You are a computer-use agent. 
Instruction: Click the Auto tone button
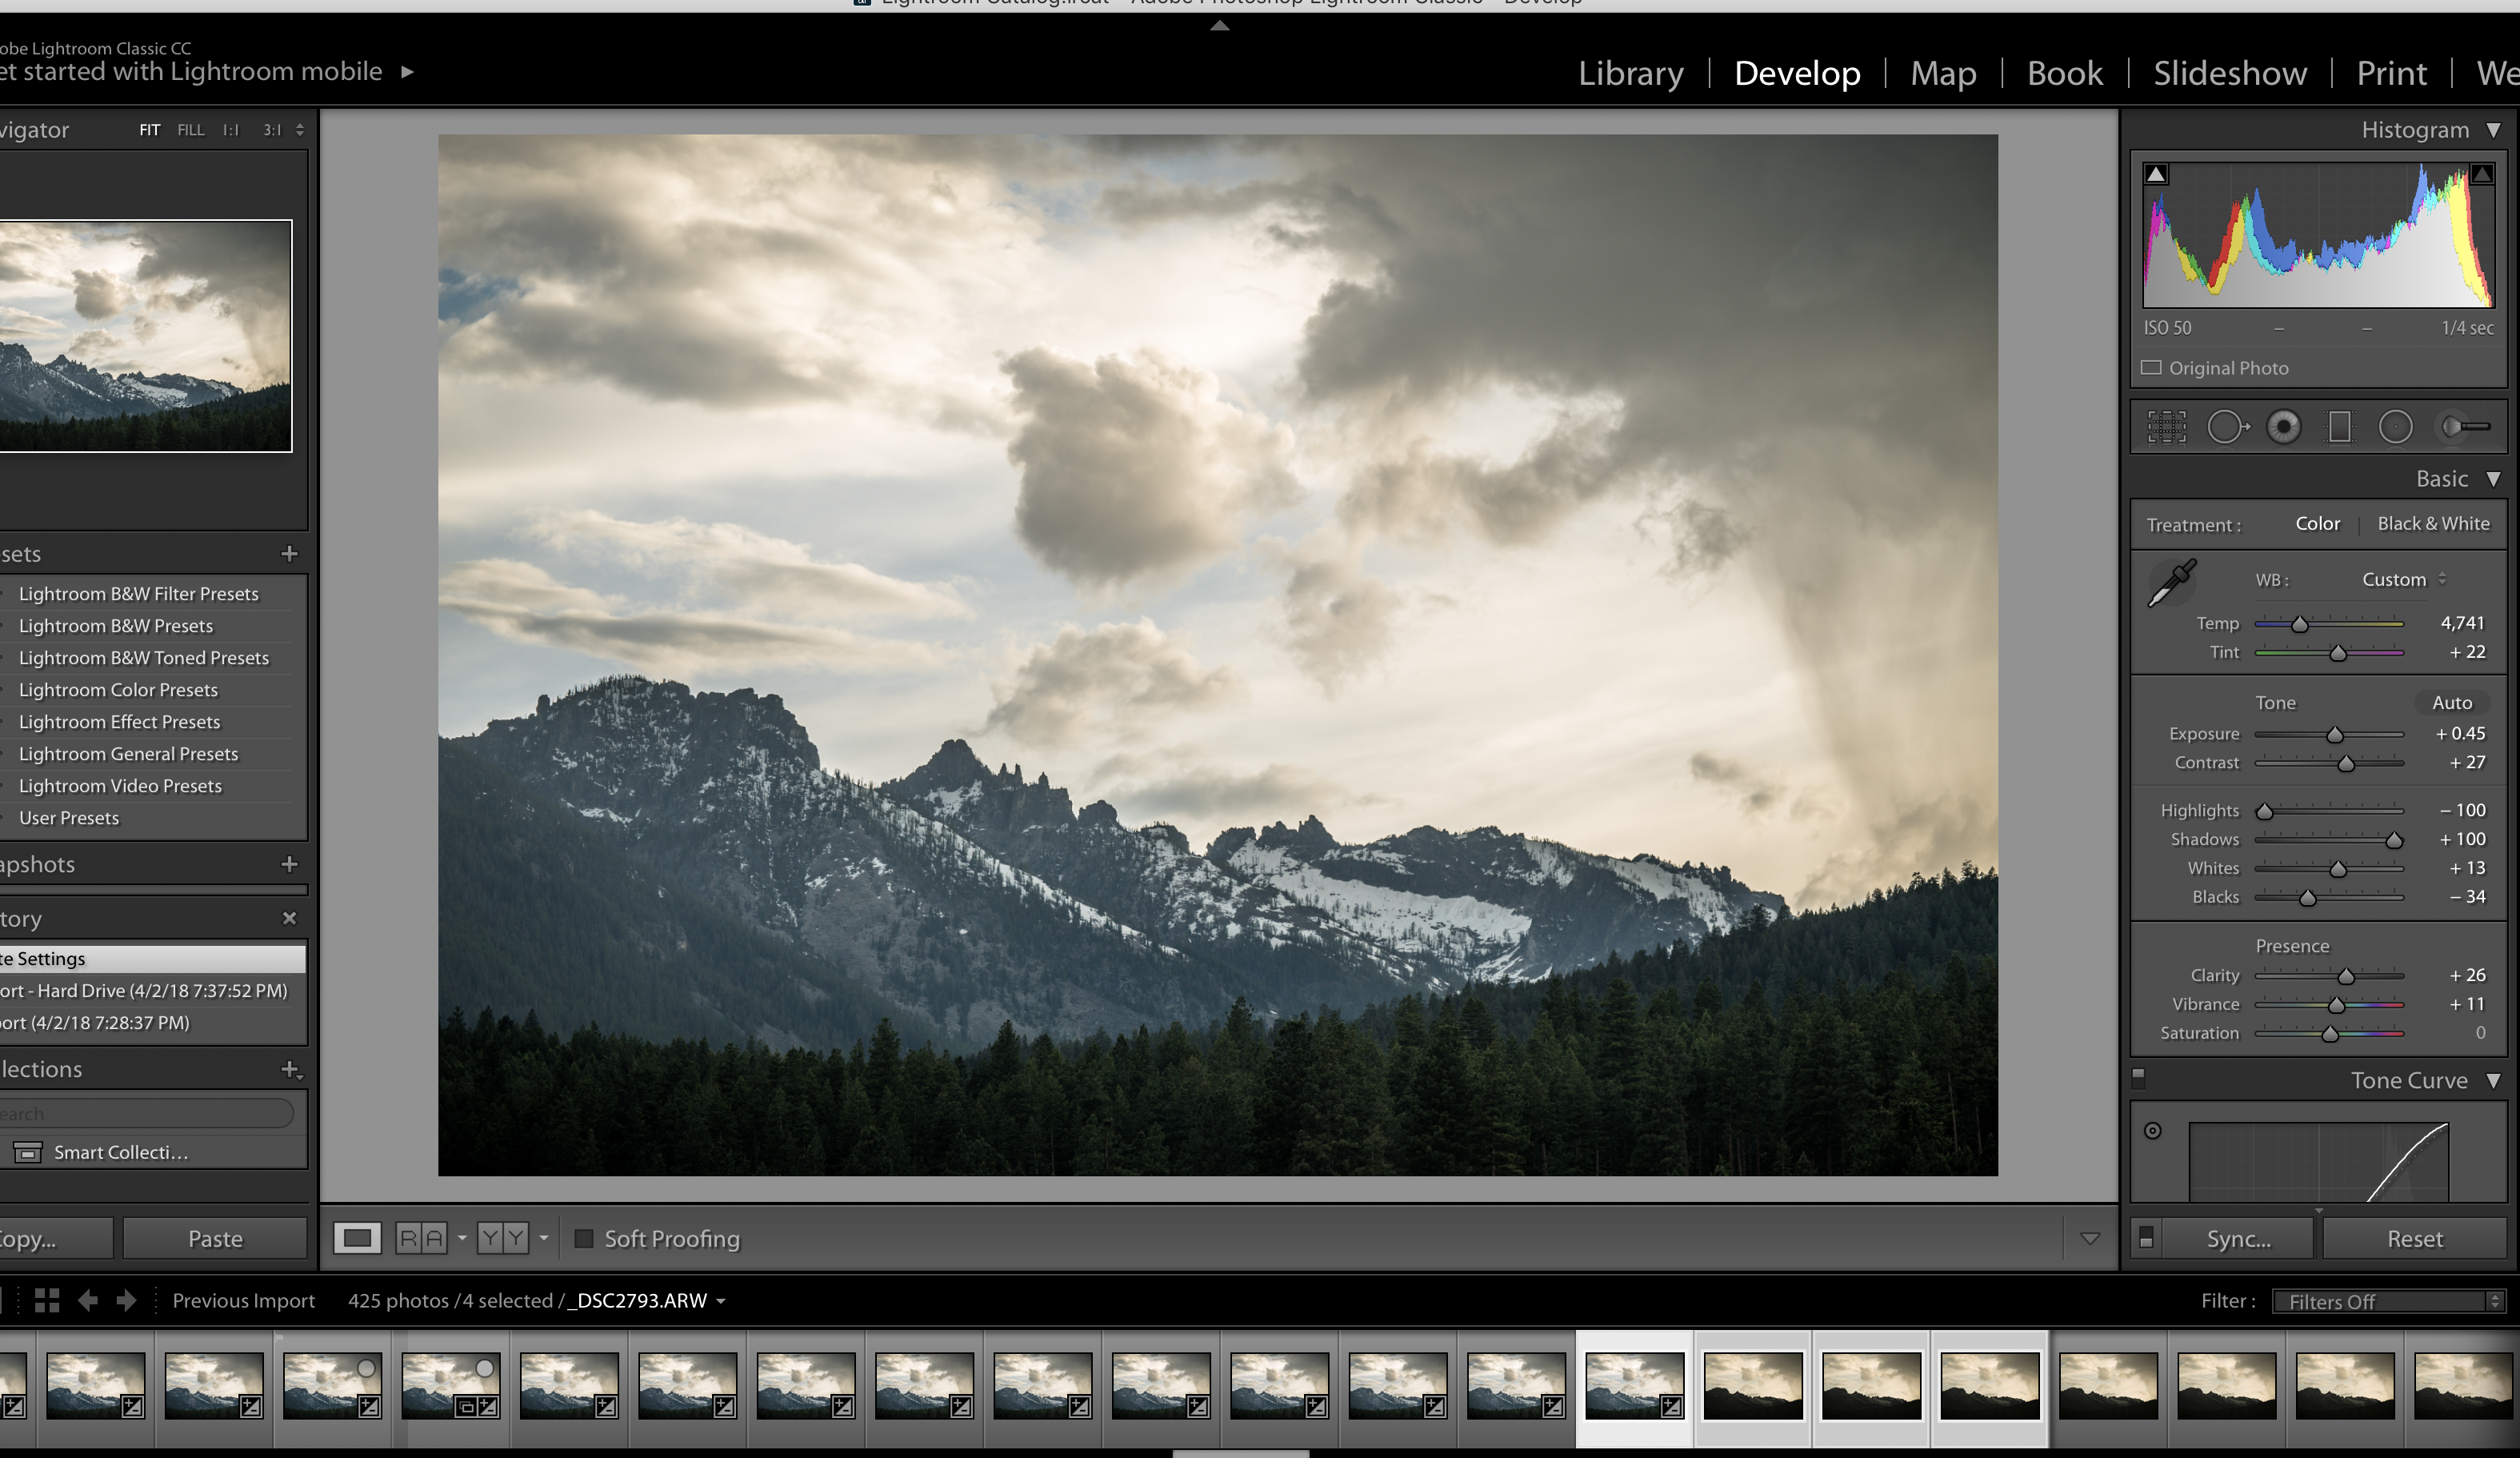click(x=2451, y=703)
